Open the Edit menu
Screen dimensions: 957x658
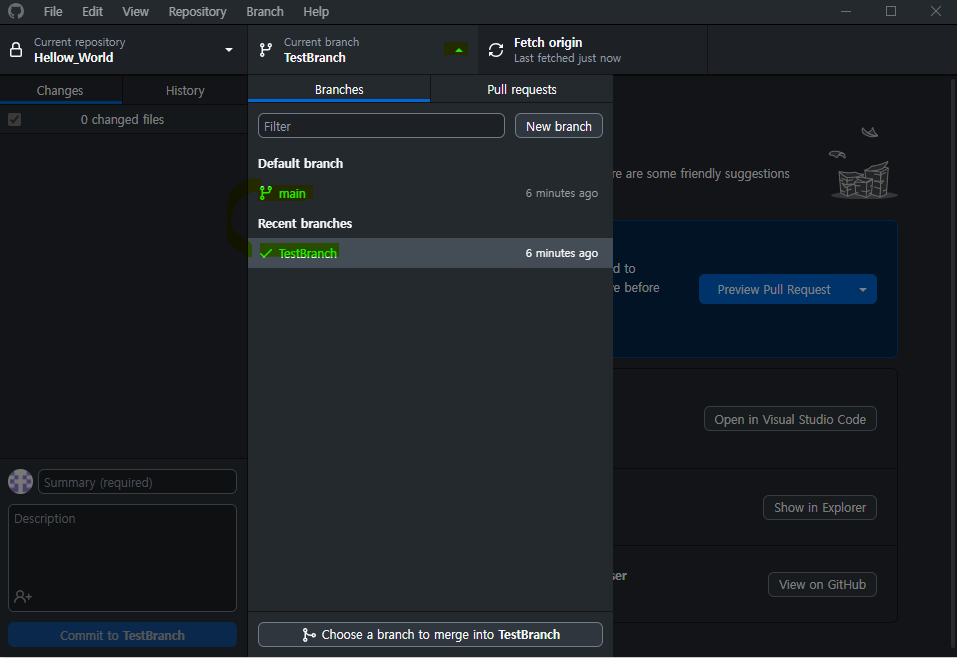pos(93,12)
